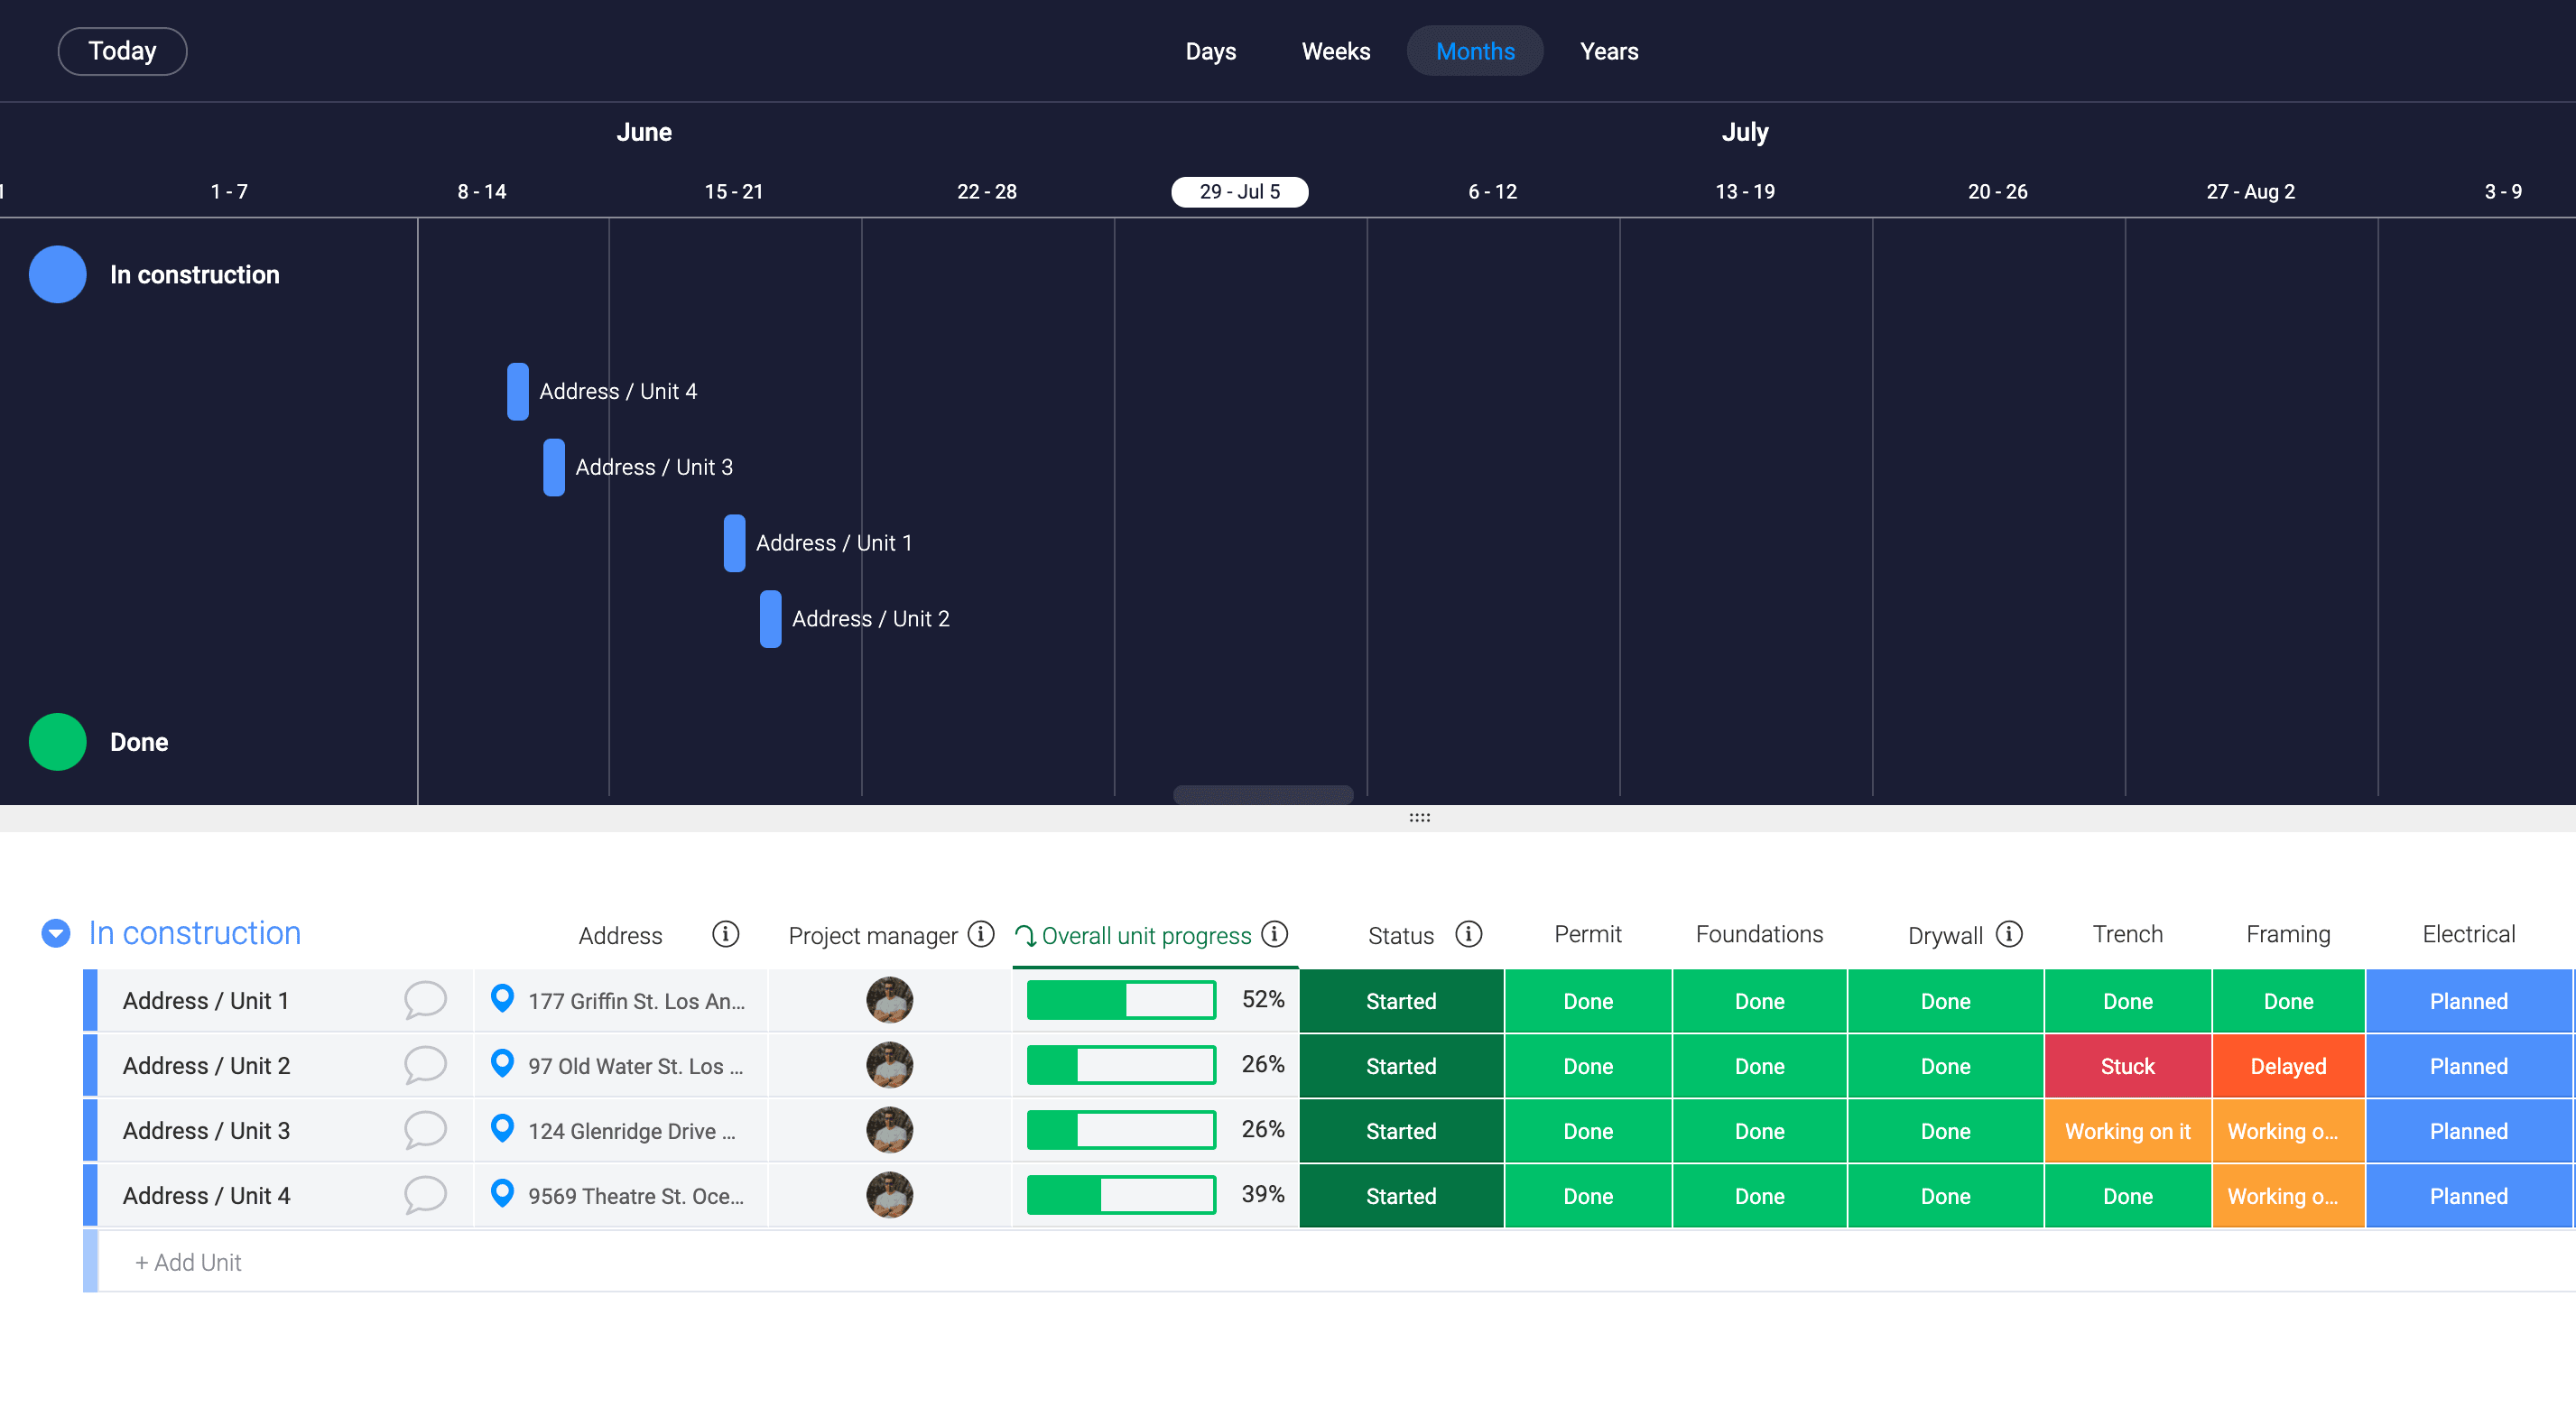Open the Started status cell for Unit 1
Screen dimensions: 2576x1417
coord(1401,1001)
